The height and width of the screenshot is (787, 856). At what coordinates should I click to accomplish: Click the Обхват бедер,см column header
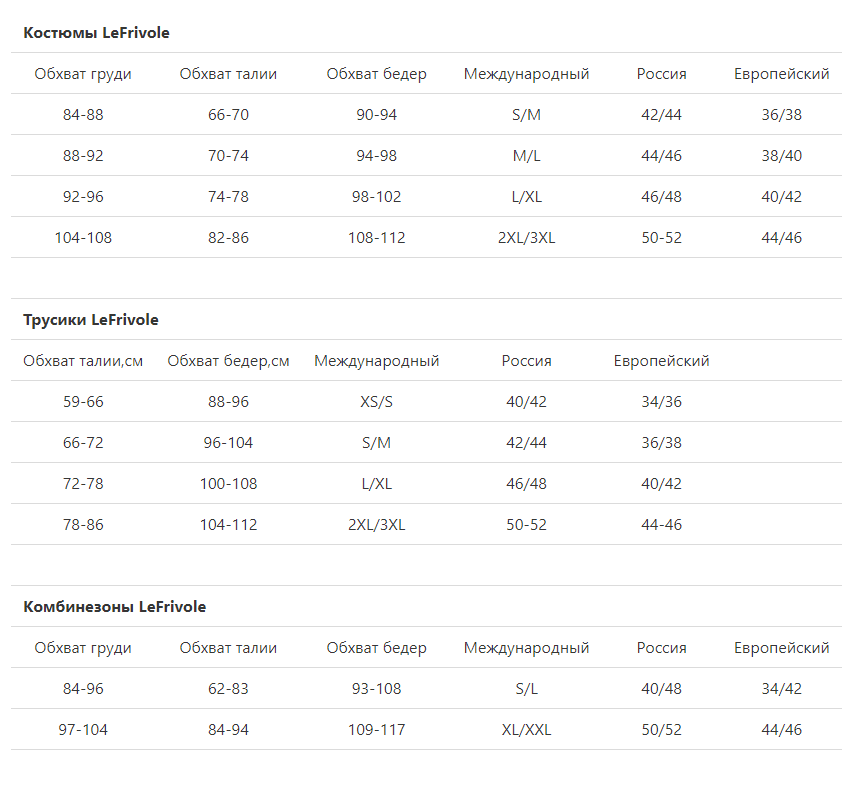(228, 361)
